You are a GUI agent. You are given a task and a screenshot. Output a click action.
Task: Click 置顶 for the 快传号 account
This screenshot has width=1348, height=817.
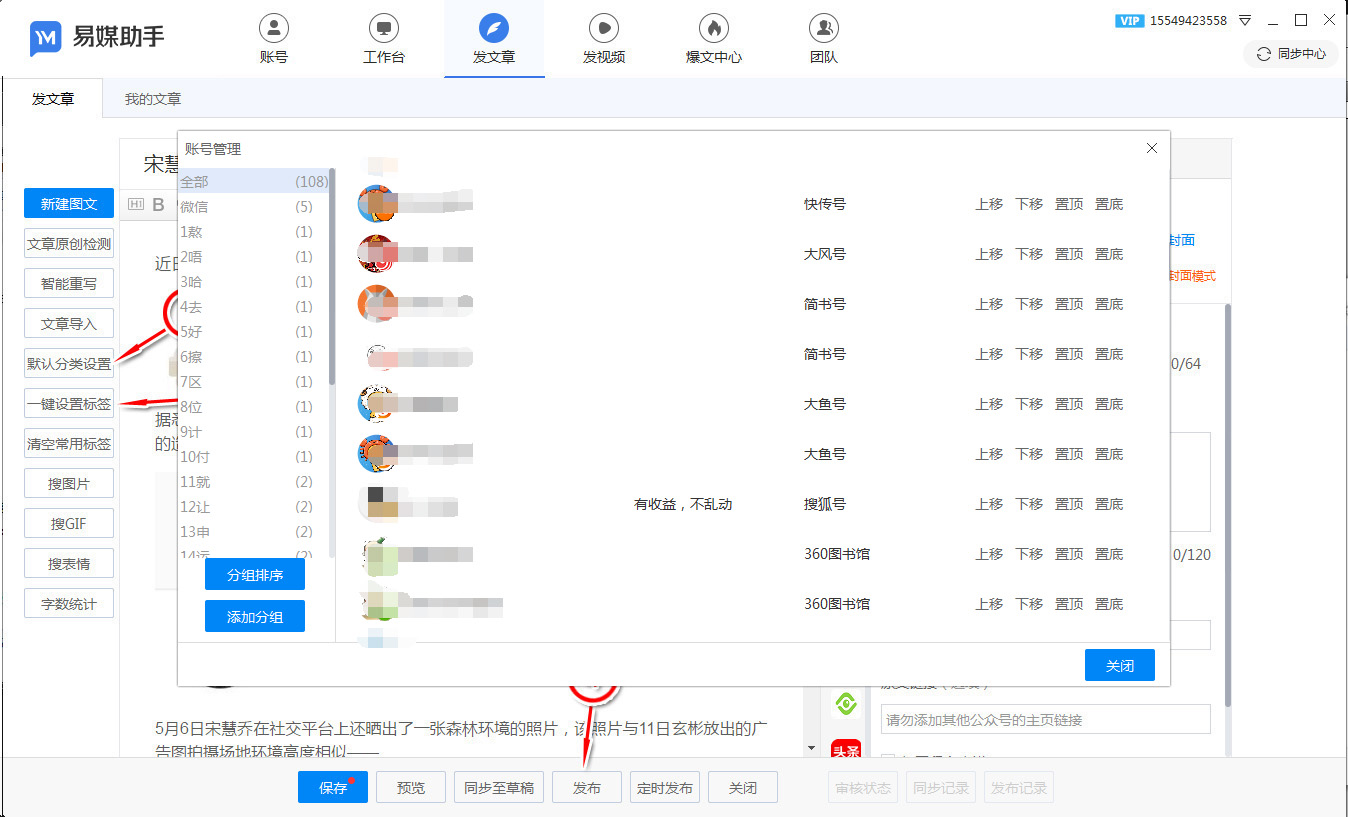point(1069,204)
